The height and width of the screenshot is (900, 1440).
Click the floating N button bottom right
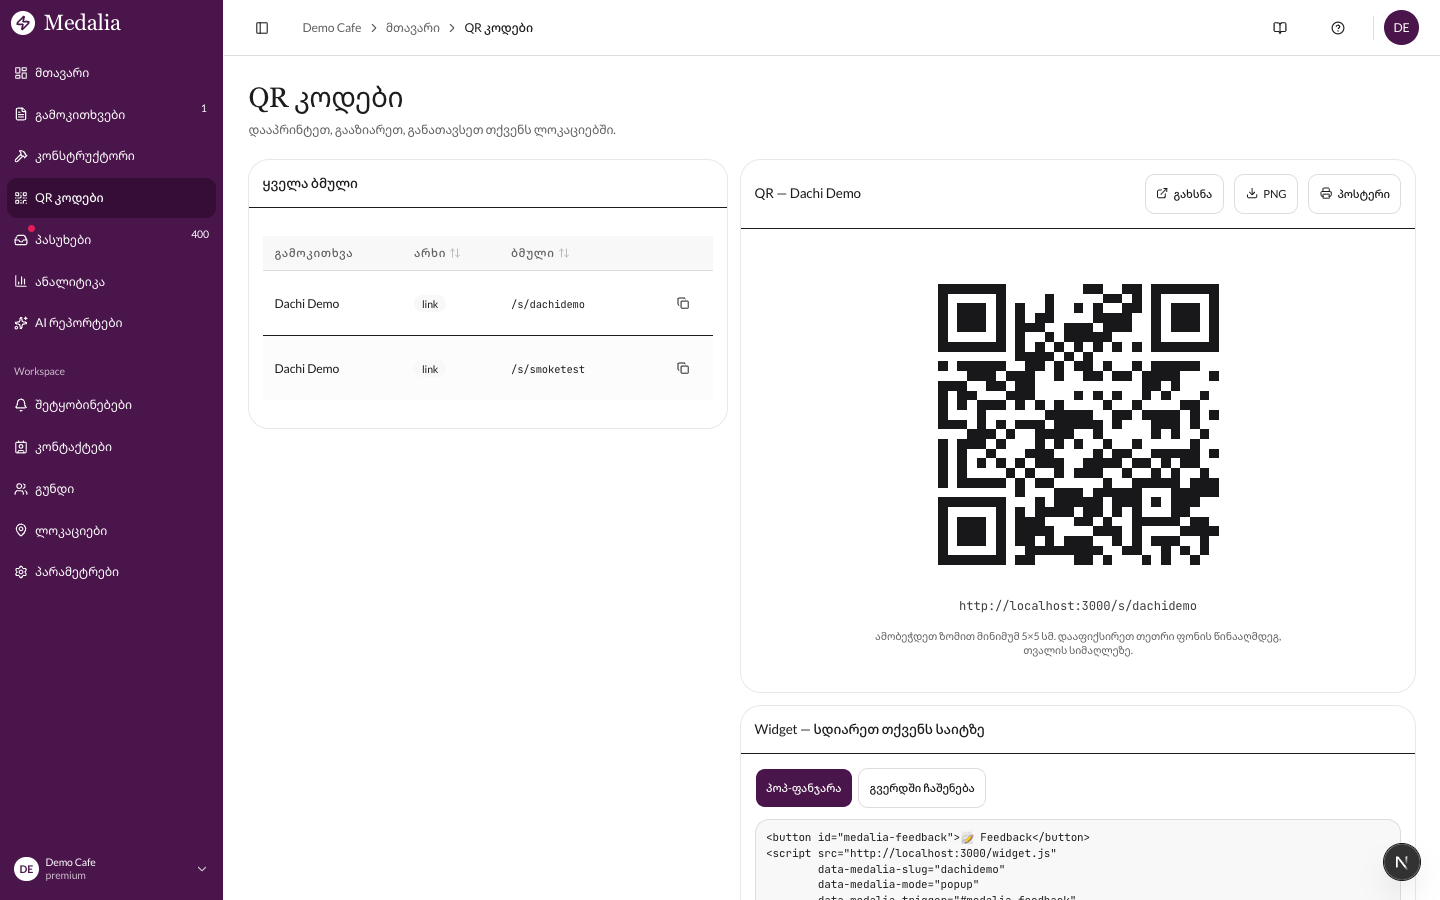pyautogui.click(x=1401, y=861)
